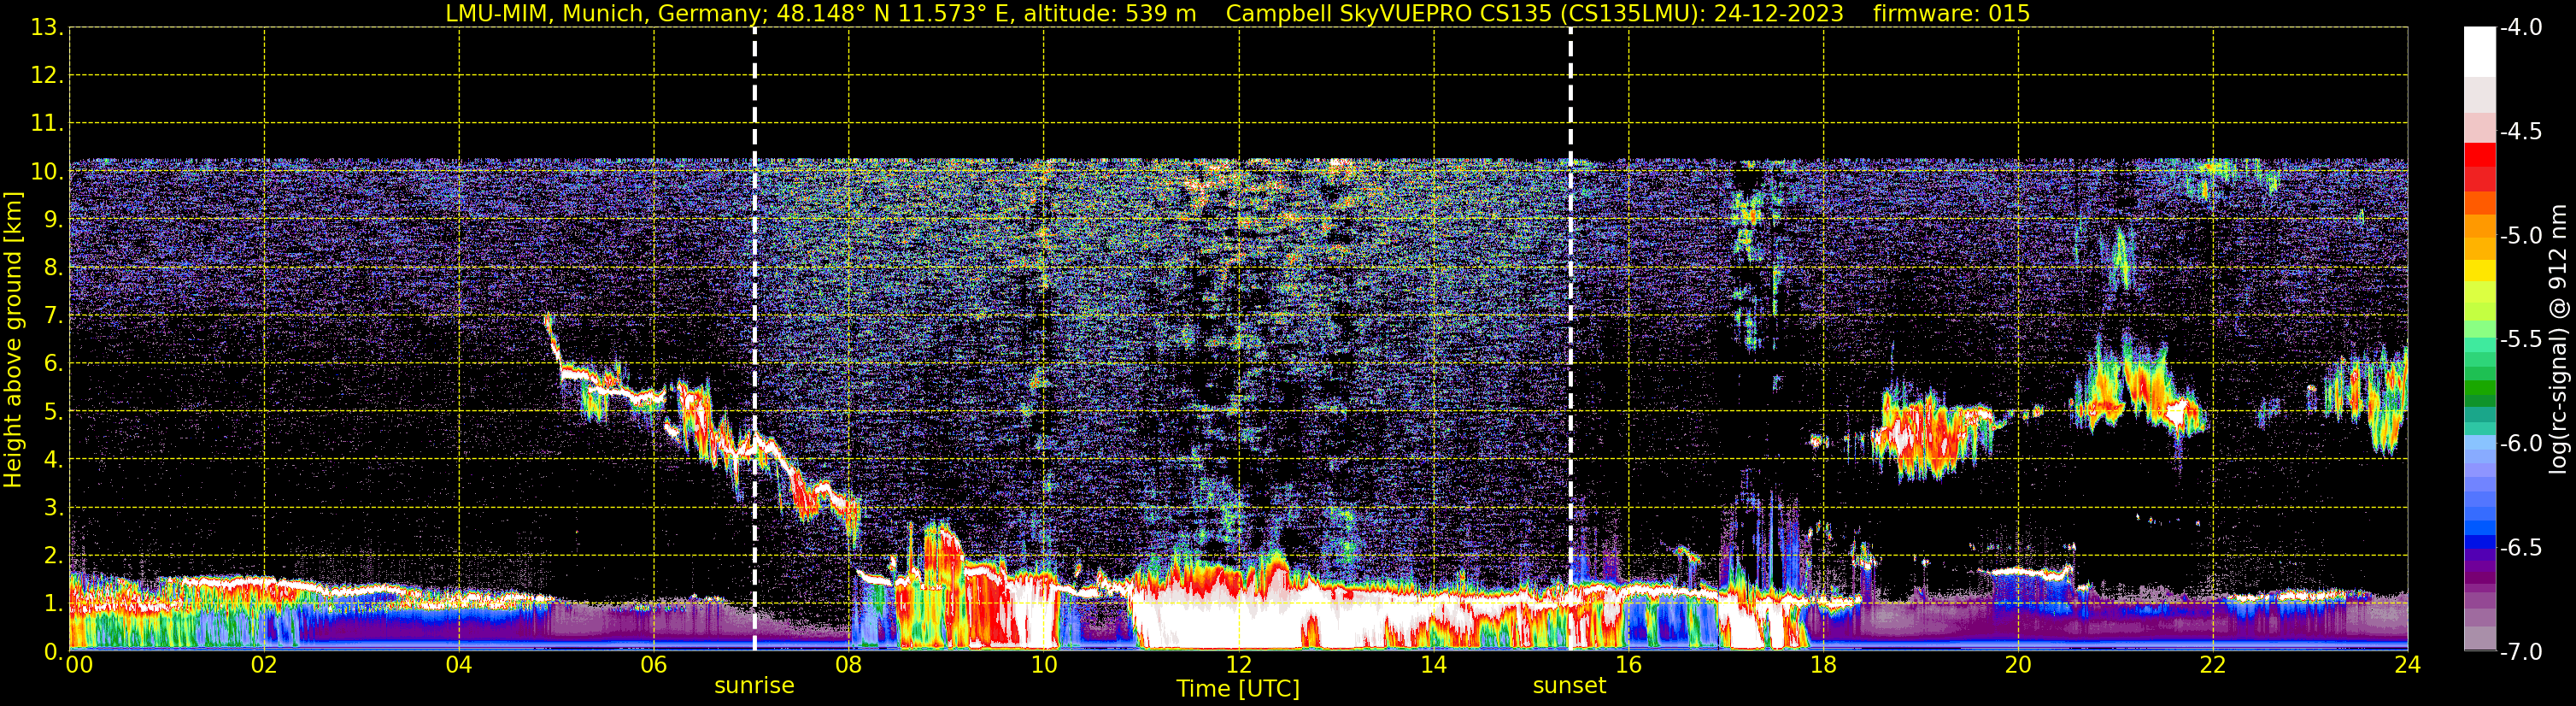Click the '-5.5' colorbar tick label

(x=2521, y=340)
